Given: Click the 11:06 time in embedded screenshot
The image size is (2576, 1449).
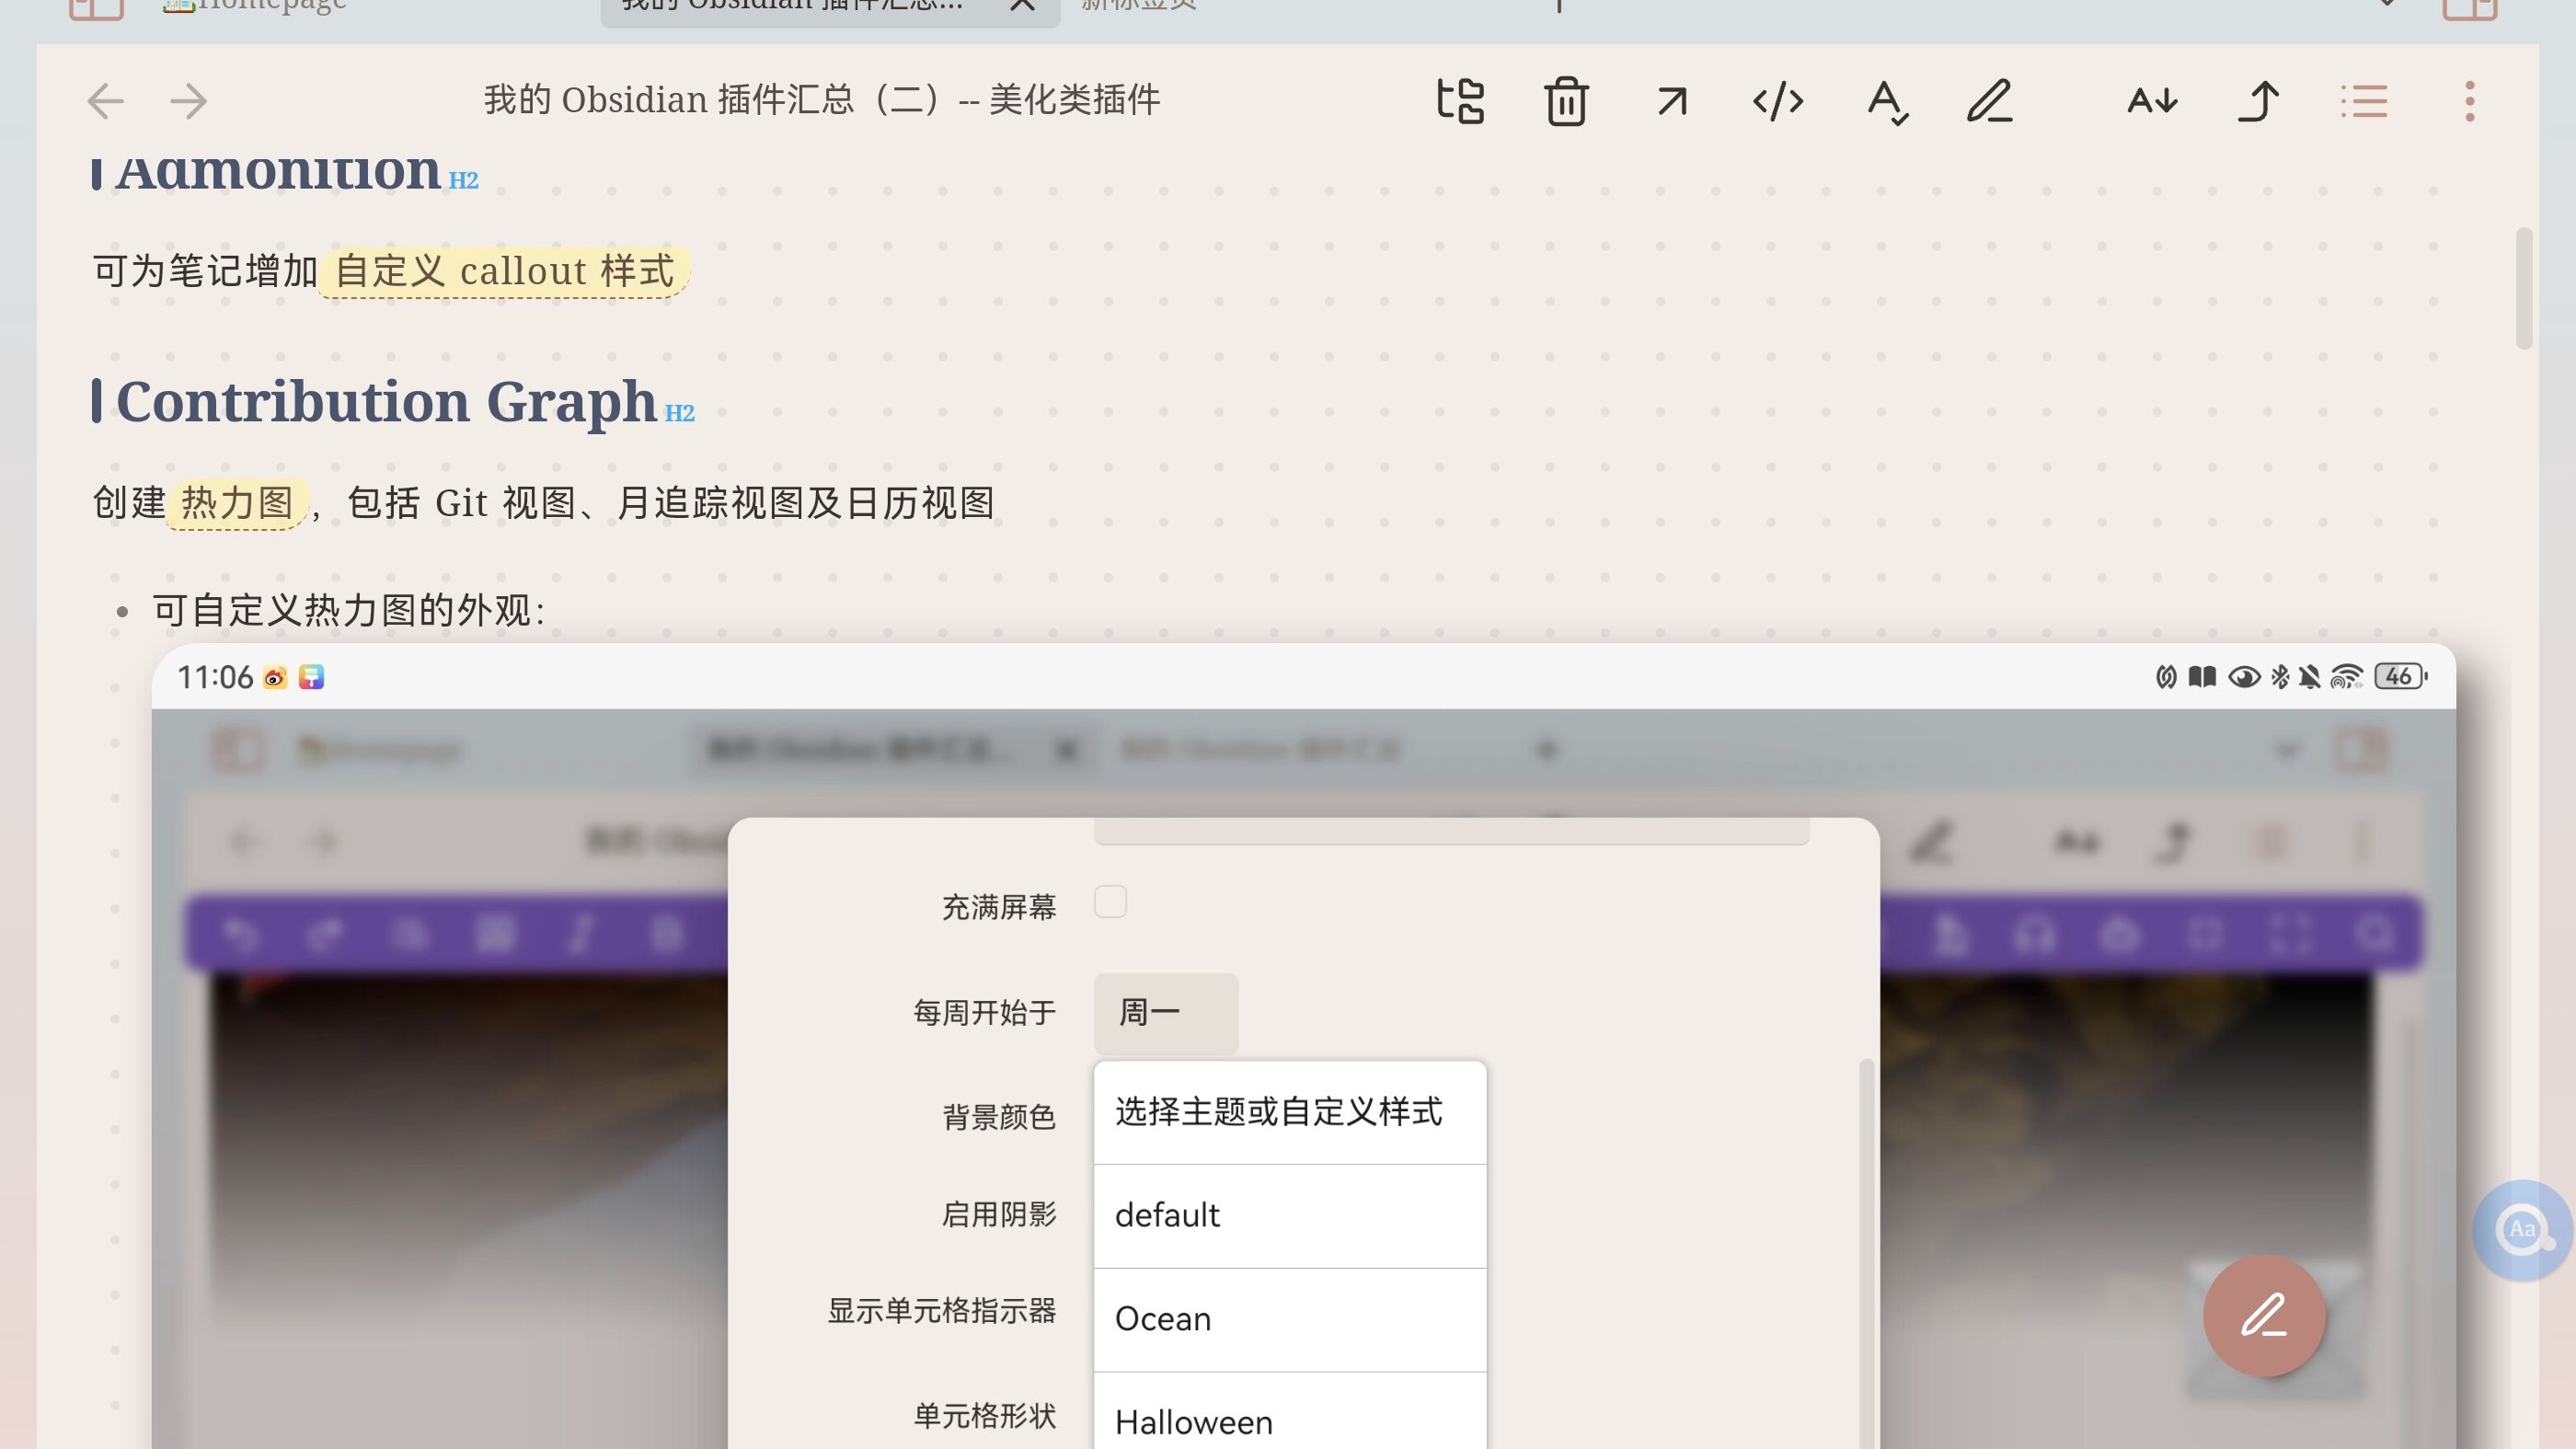Looking at the screenshot, I should click(215, 677).
